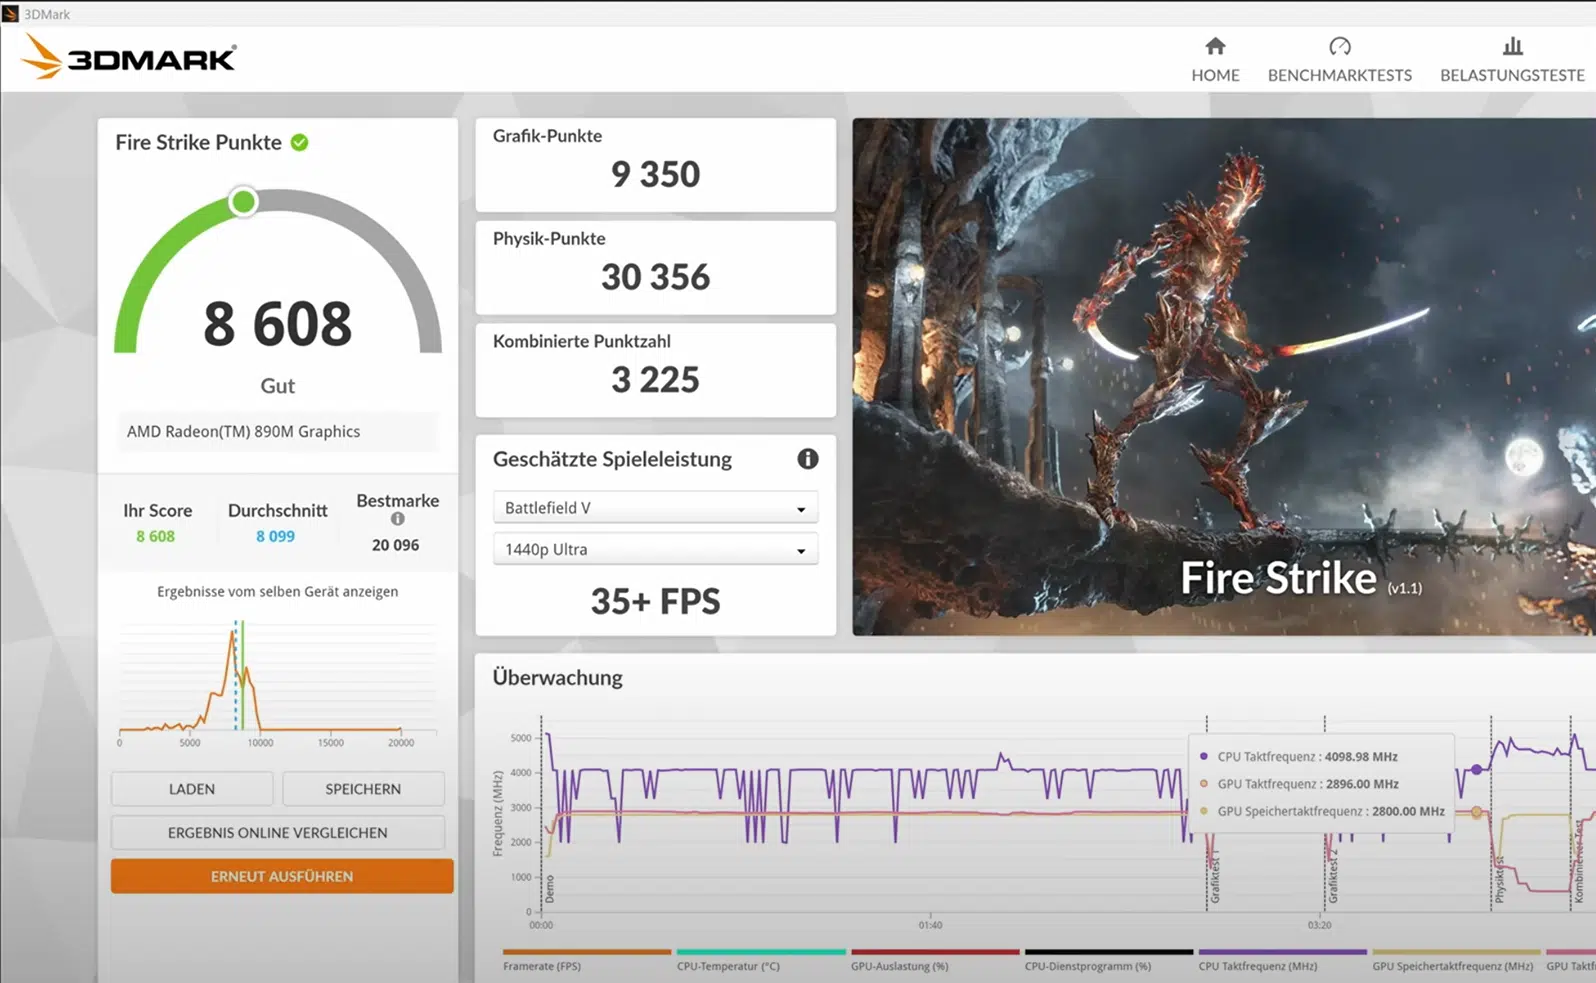Click 3DMark icon in title bar
Viewport: 1596px width, 983px height.
click(11, 14)
